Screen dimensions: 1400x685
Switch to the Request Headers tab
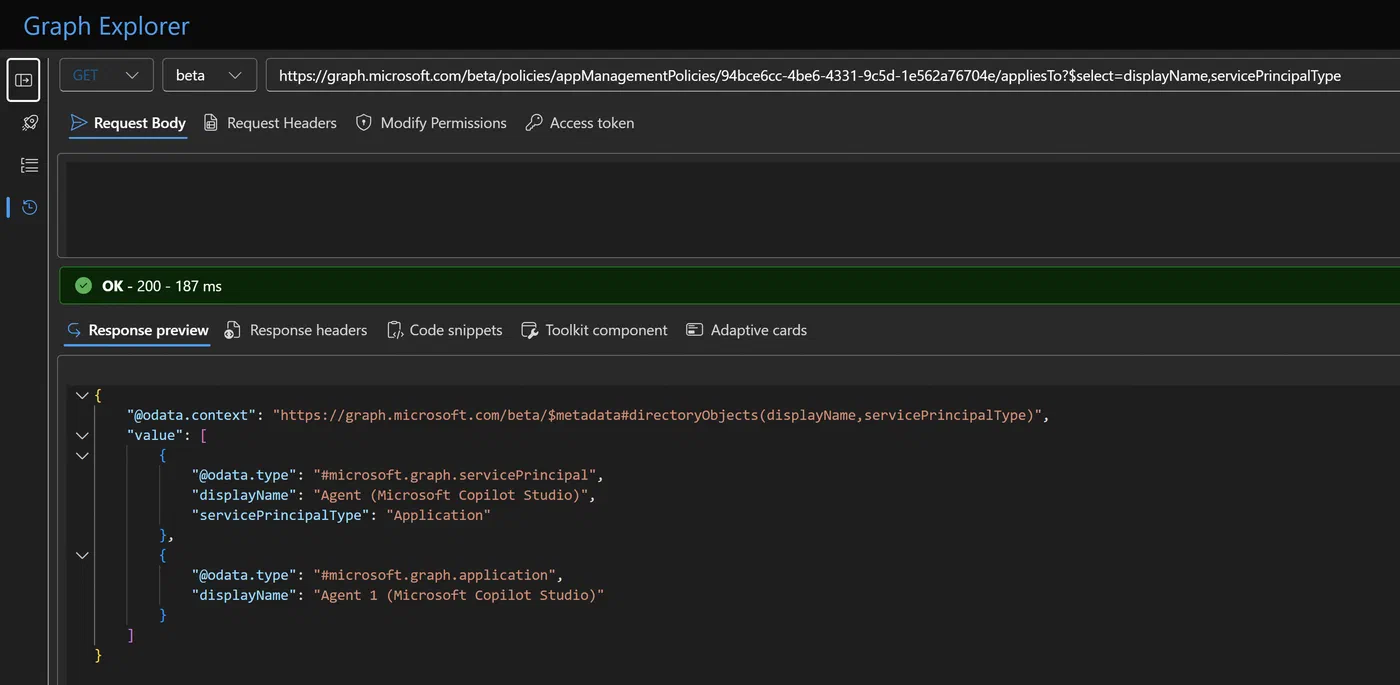[270, 123]
